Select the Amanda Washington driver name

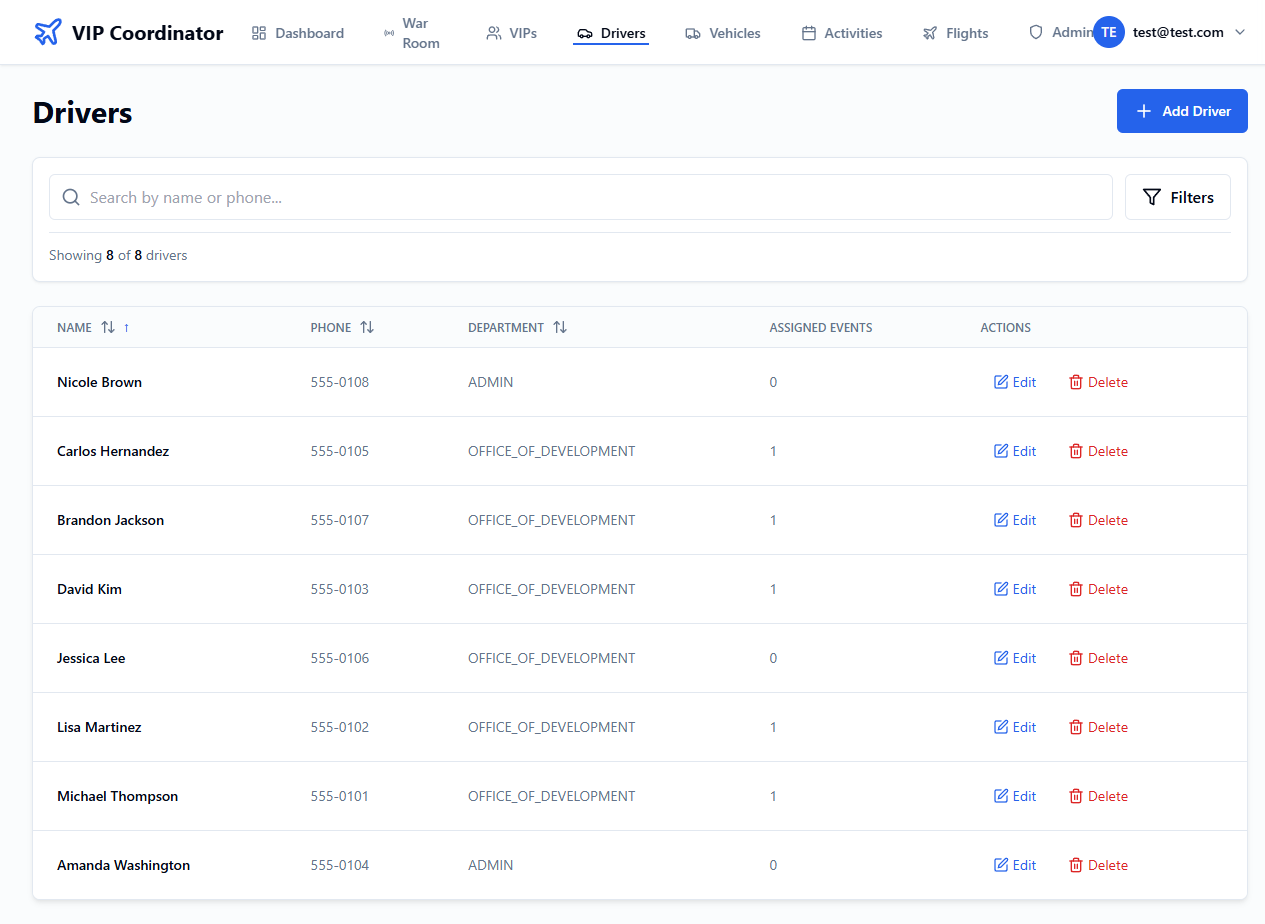tap(123, 865)
